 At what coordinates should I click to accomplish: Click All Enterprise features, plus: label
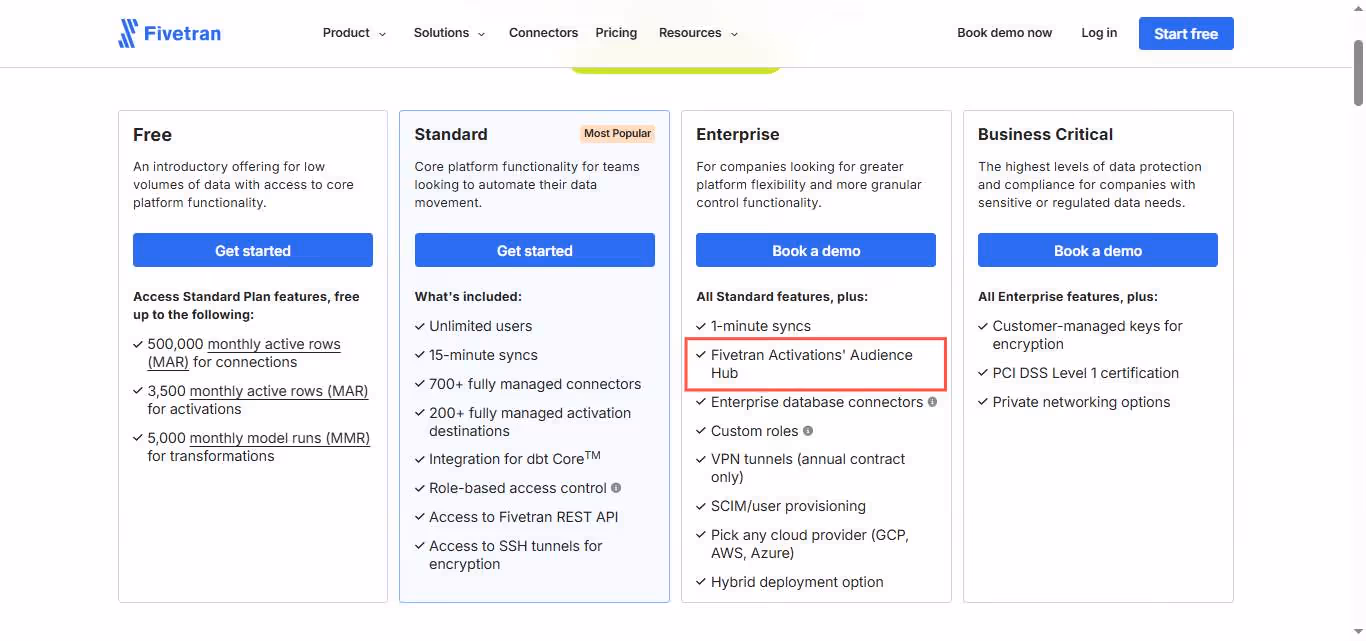point(1068,296)
